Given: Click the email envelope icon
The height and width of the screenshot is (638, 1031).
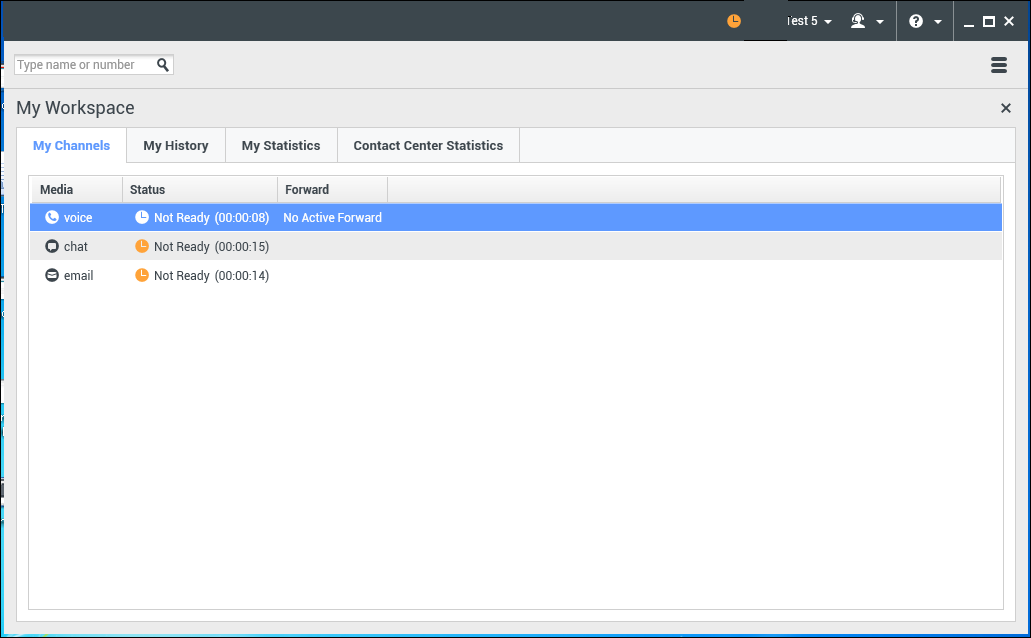Looking at the screenshot, I should [52, 275].
